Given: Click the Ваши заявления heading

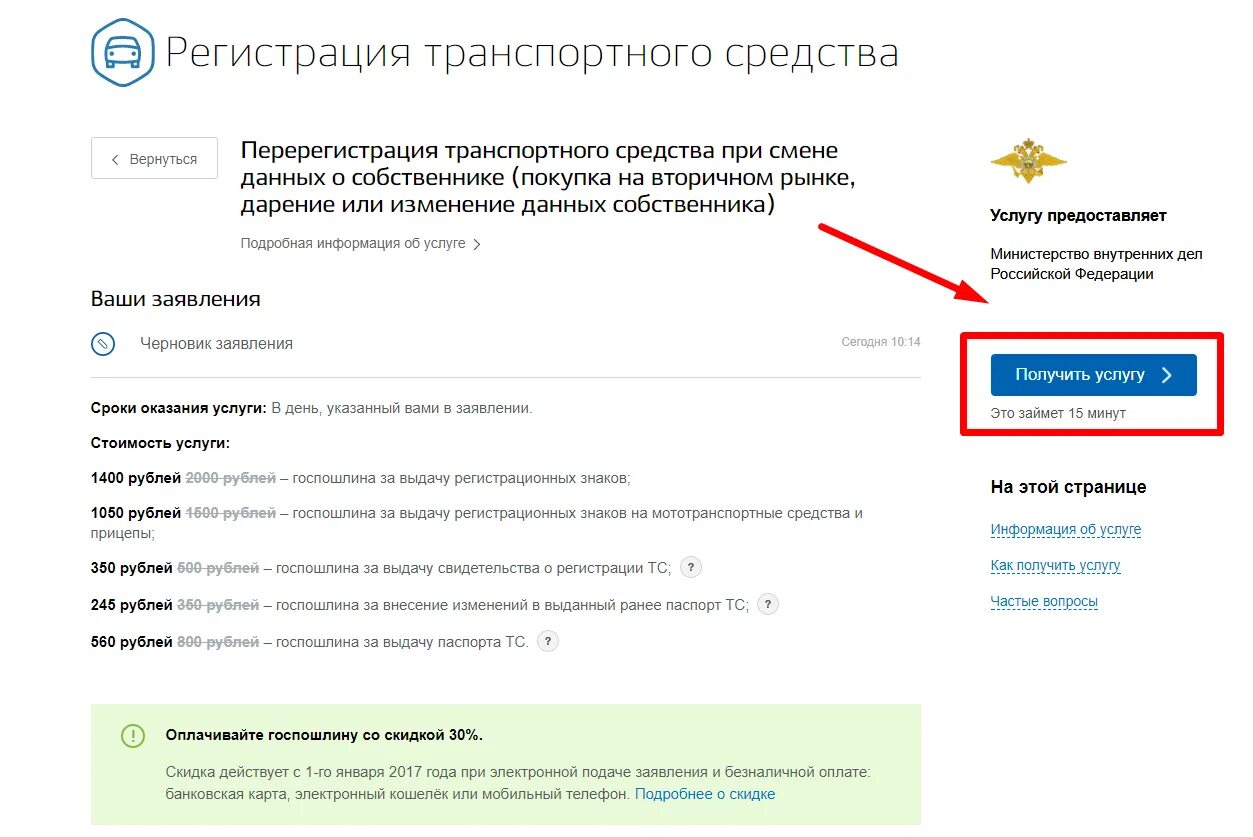Looking at the screenshot, I should click(x=175, y=299).
